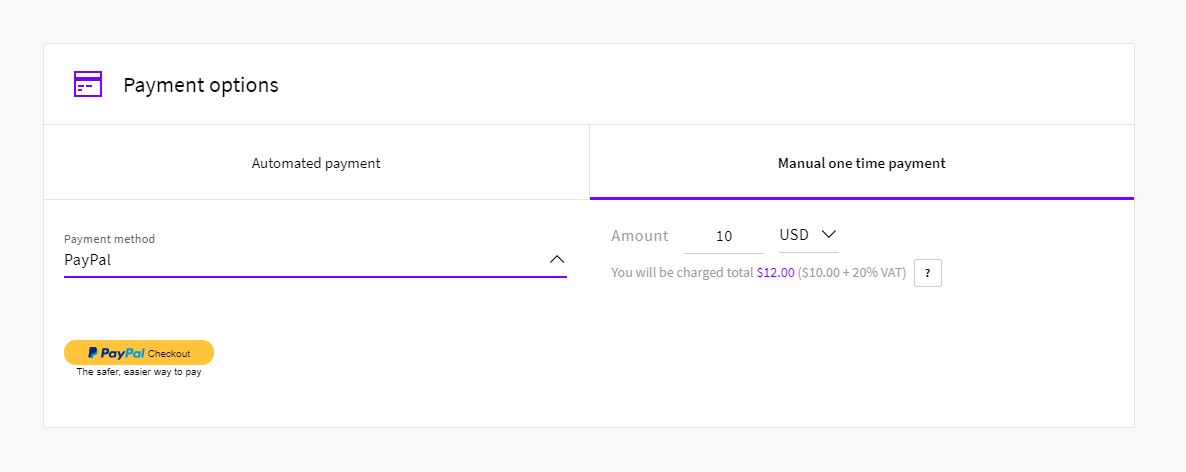Click the "($10.00 + 20% VAT)" breakdown text
The image size is (1186, 472).
point(852,273)
